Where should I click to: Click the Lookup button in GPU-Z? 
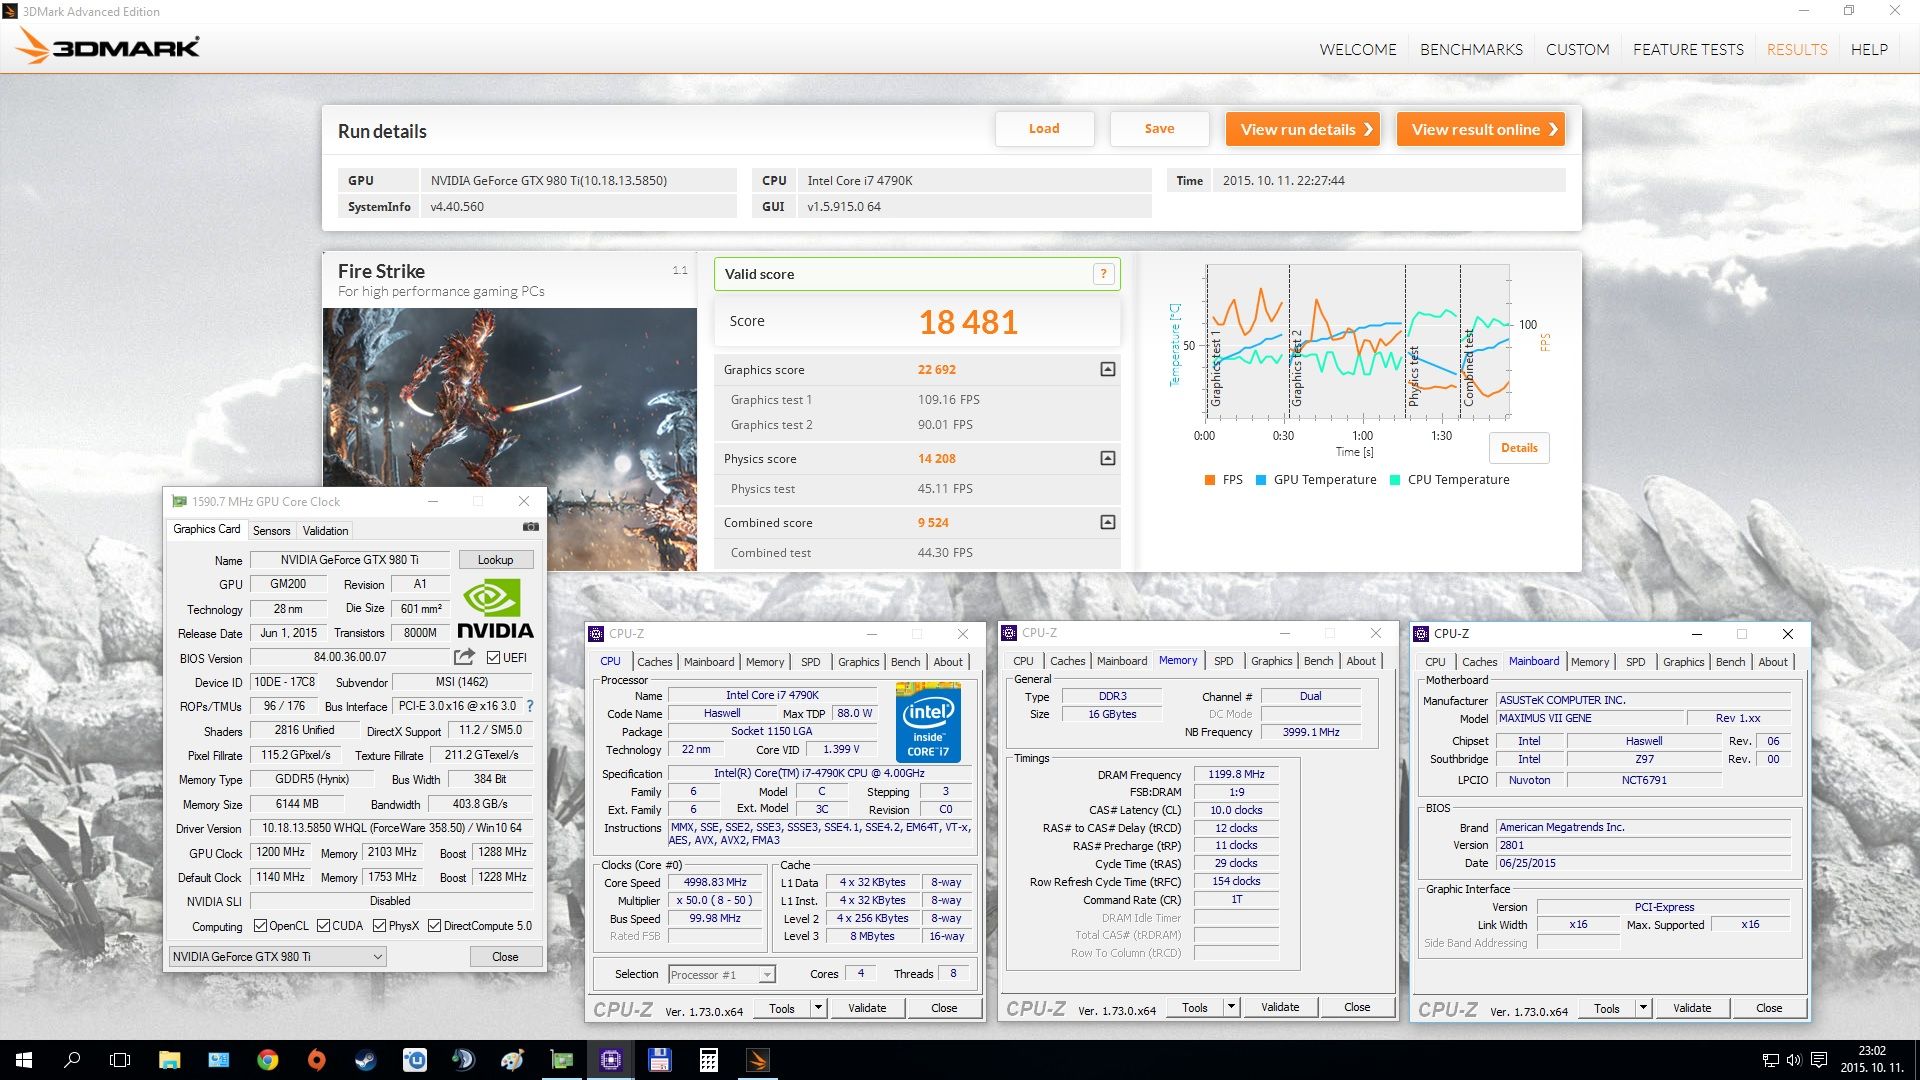(495, 559)
